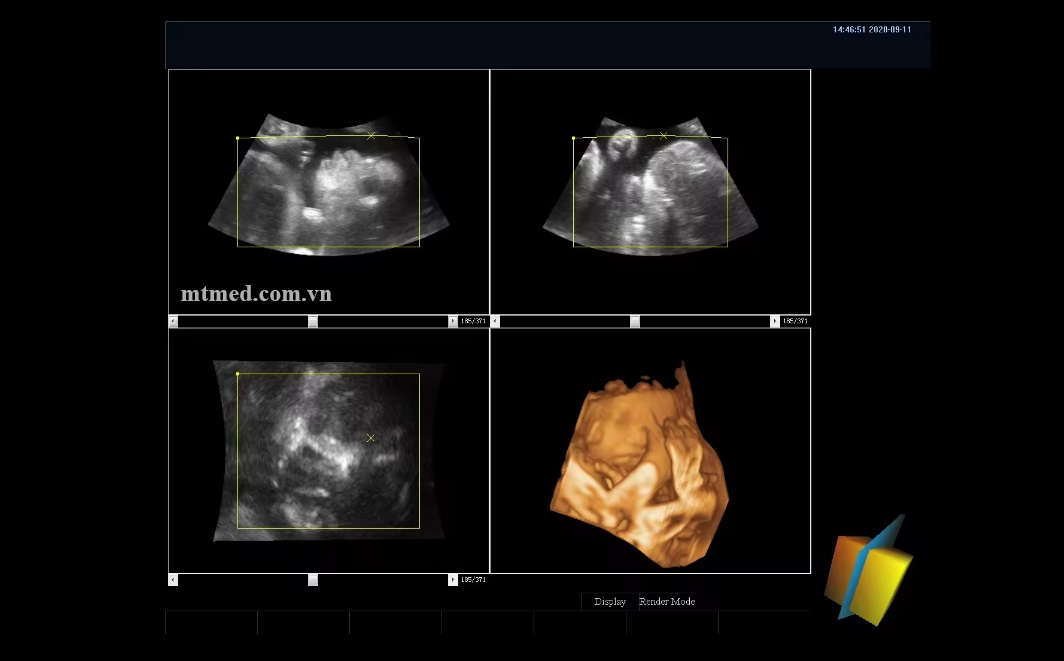
Task: Select the slice slider thumb under bottom-left view
Action: (x=313, y=580)
